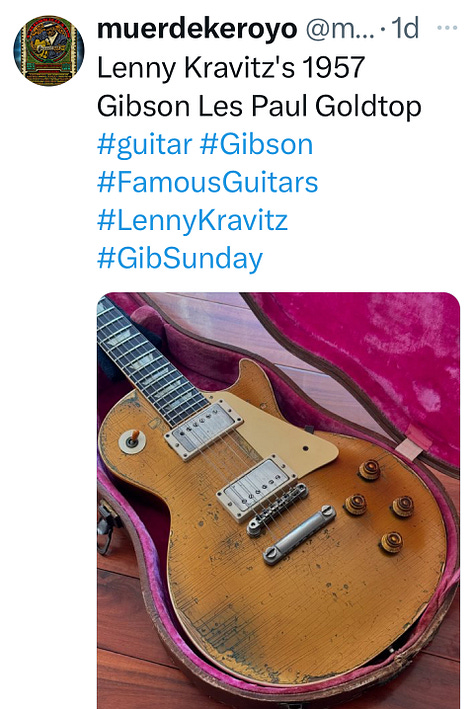
Task: Open the Goldtop guitar photo full size
Action: tap(279, 501)
